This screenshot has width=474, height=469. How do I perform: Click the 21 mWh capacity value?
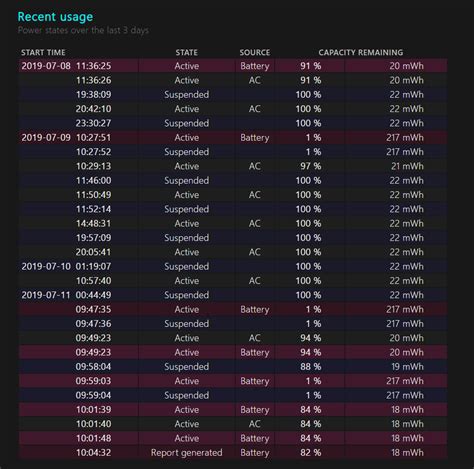click(407, 166)
